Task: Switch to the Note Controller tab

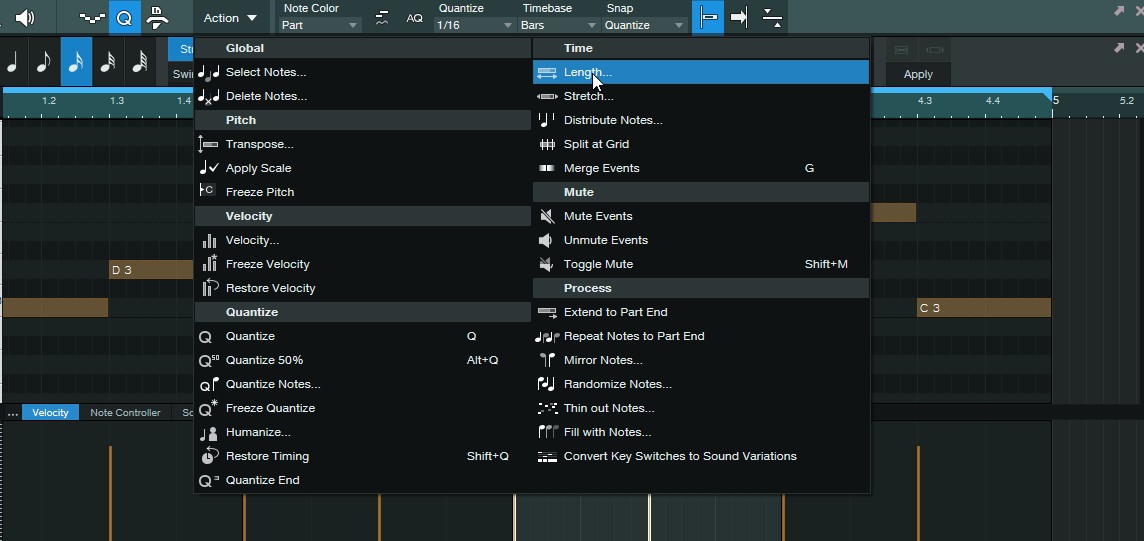Action: pyautogui.click(x=125, y=412)
